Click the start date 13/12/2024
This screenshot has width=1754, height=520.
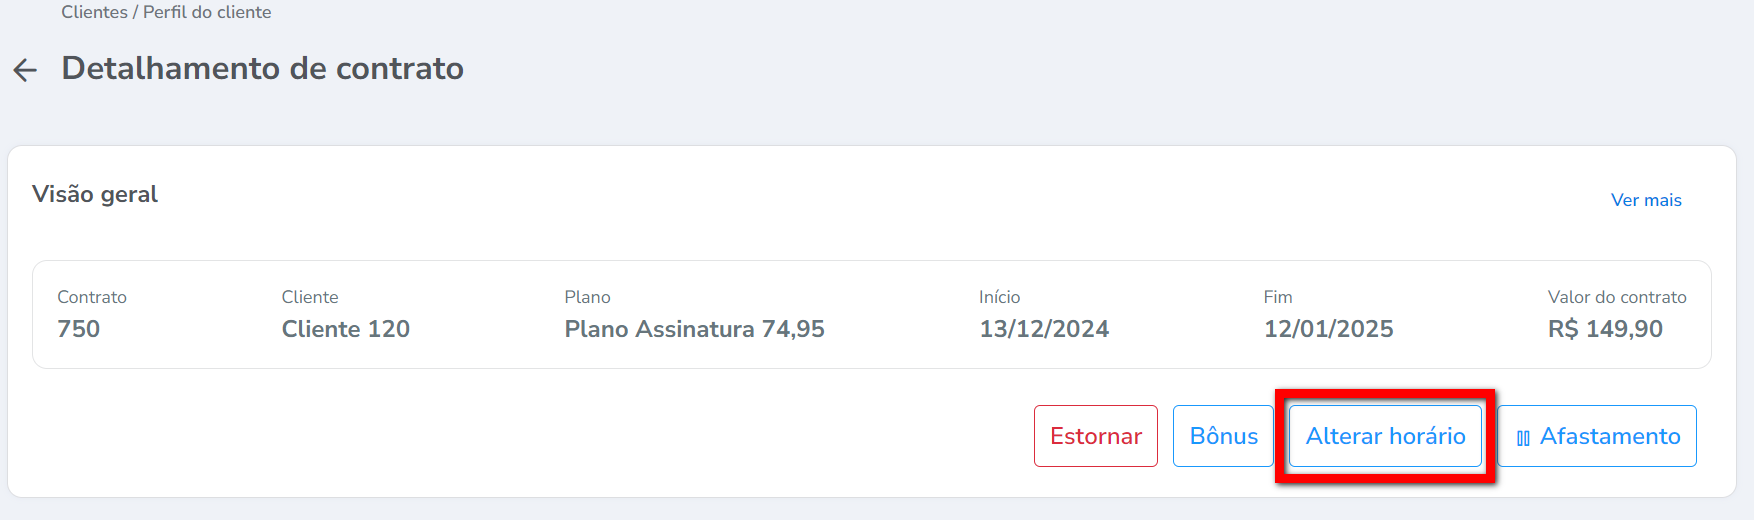(1044, 329)
